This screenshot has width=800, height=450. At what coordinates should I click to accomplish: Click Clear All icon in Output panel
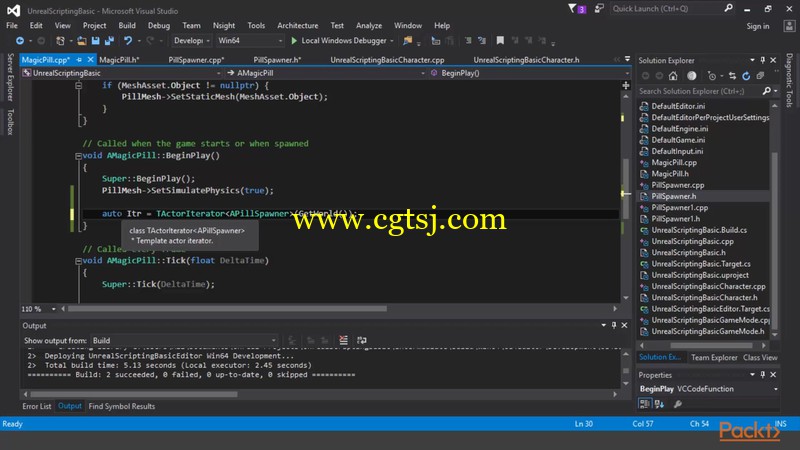343,340
